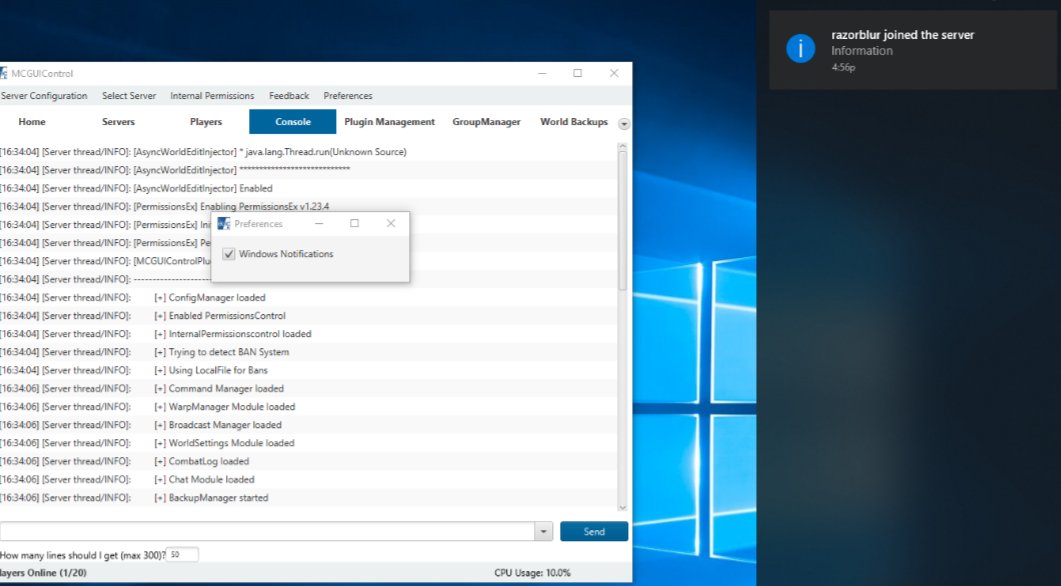Toggle the Windows Notifications checkbox

[229, 254]
